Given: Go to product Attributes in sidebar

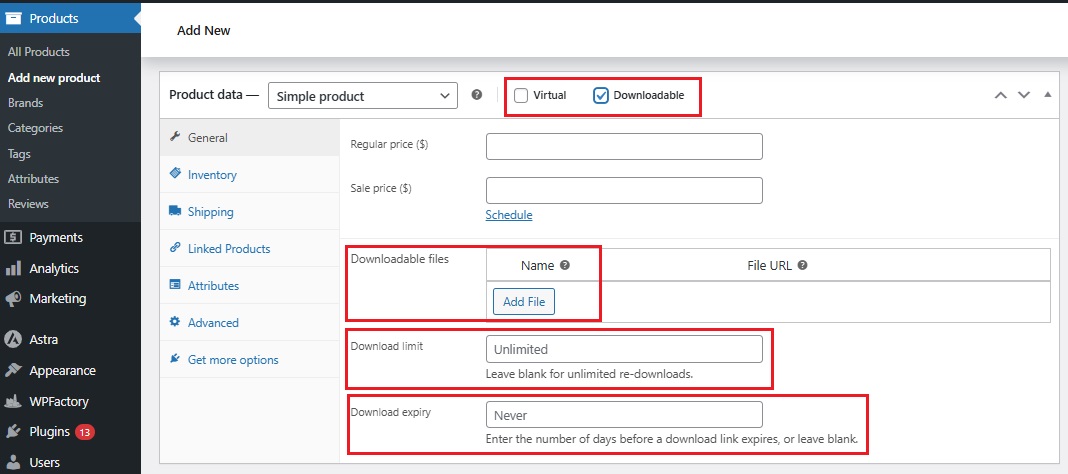Looking at the screenshot, I should [33, 179].
